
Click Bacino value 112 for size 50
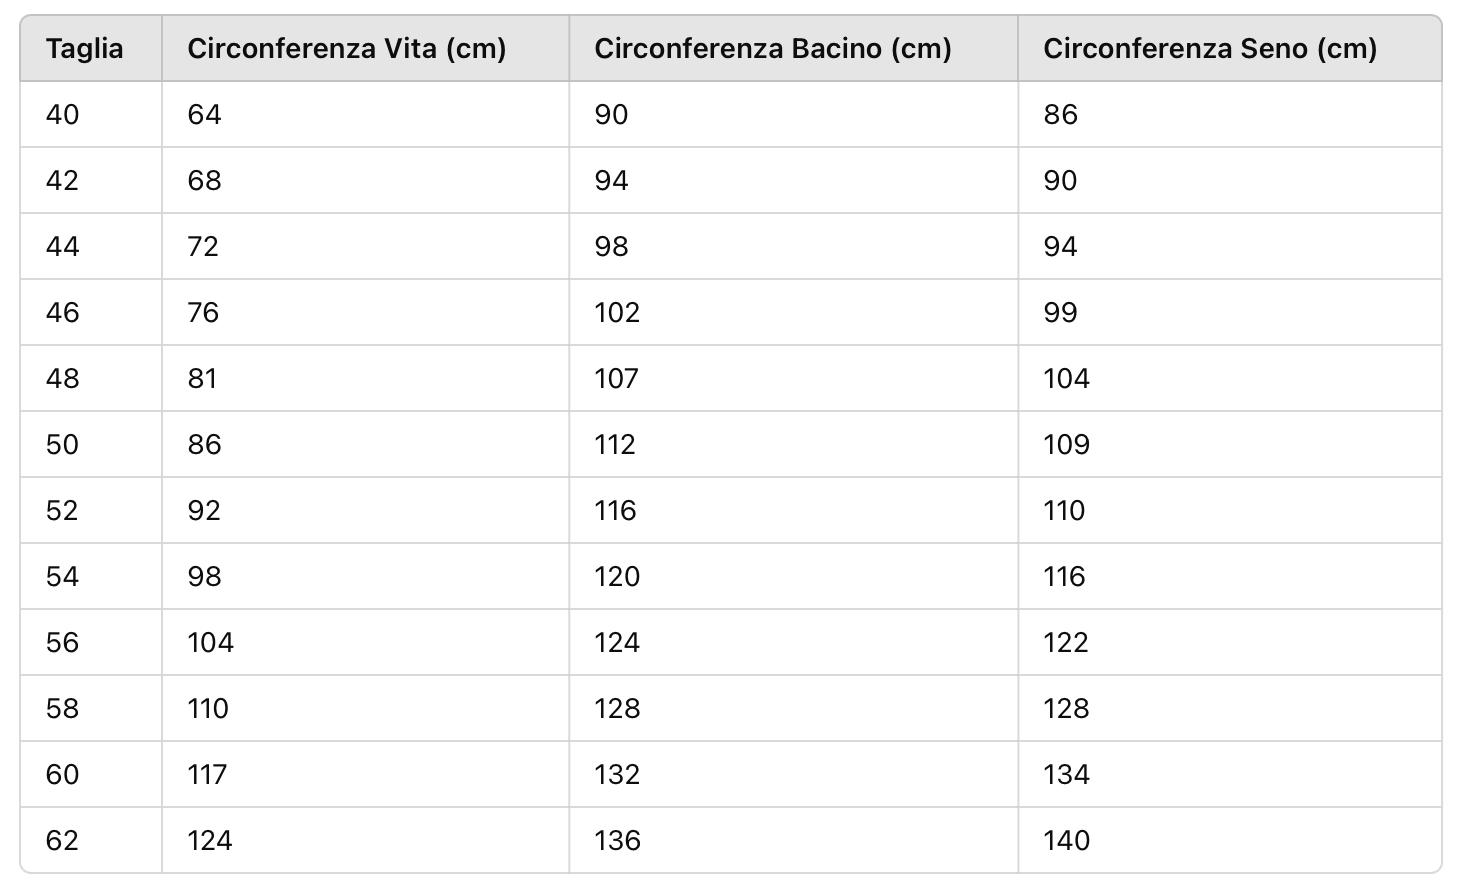615,444
